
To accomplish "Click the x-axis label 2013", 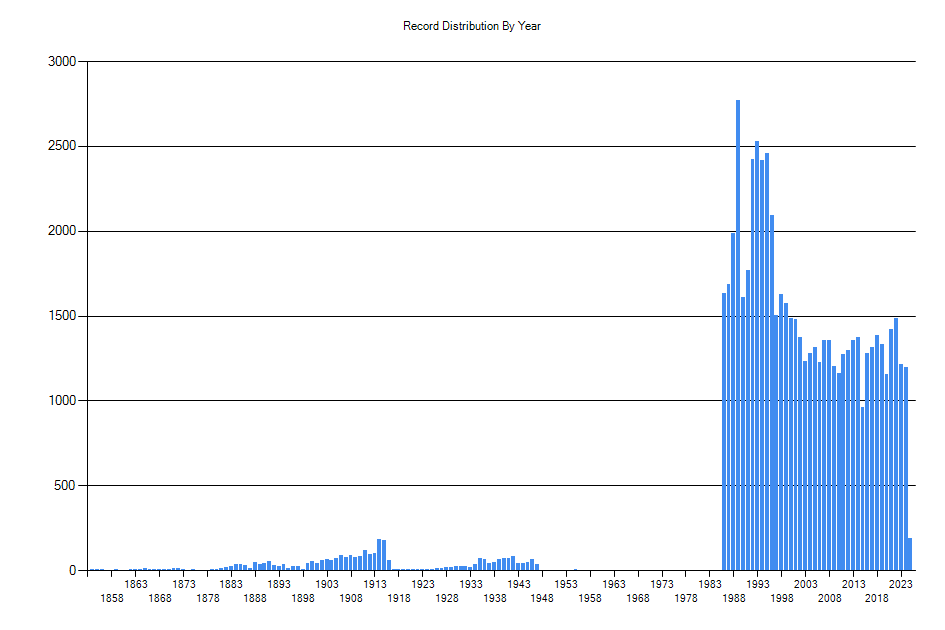I will [853, 584].
